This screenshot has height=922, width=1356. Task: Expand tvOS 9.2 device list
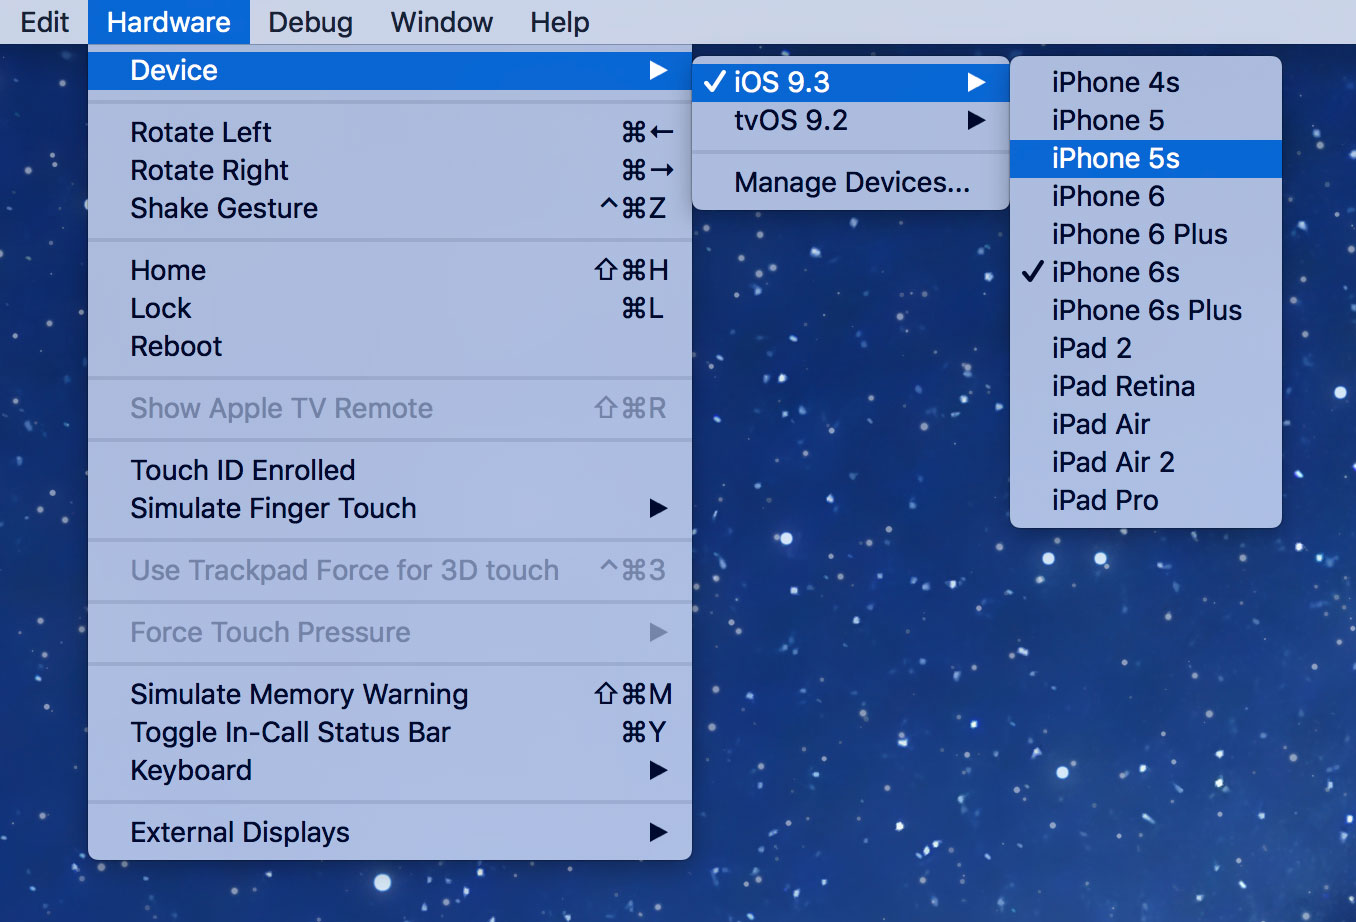[851, 120]
